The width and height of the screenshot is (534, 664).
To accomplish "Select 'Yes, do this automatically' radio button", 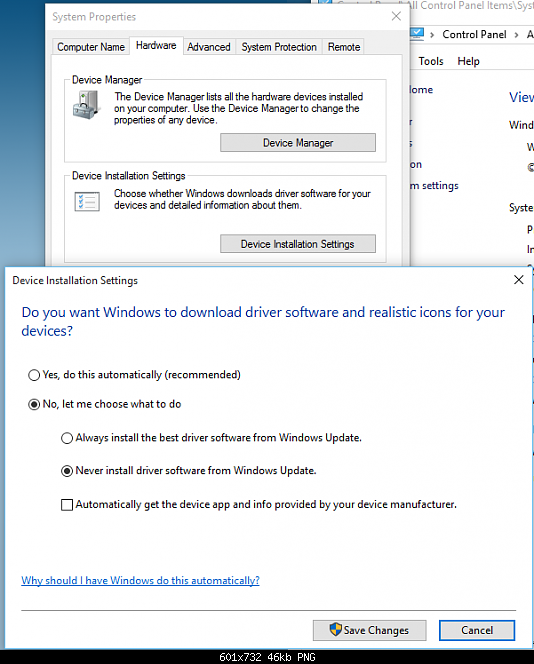I will tap(34, 375).
